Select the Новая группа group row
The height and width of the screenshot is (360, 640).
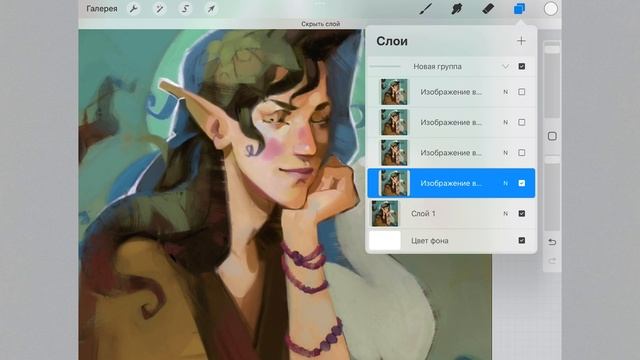[451, 67]
